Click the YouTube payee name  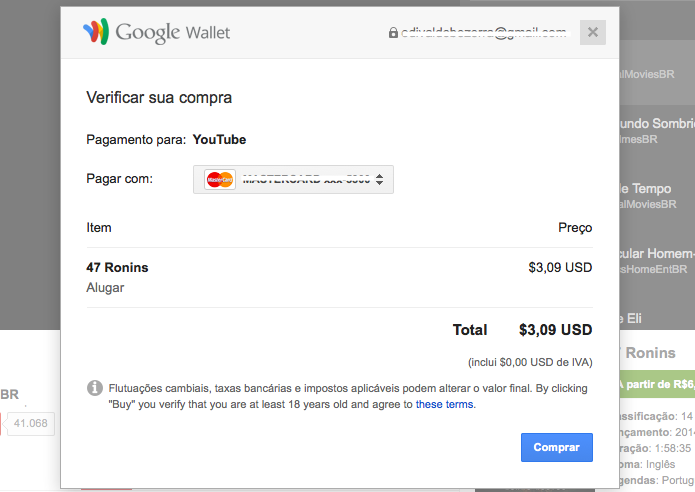pyautogui.click(x=219, y=140)
